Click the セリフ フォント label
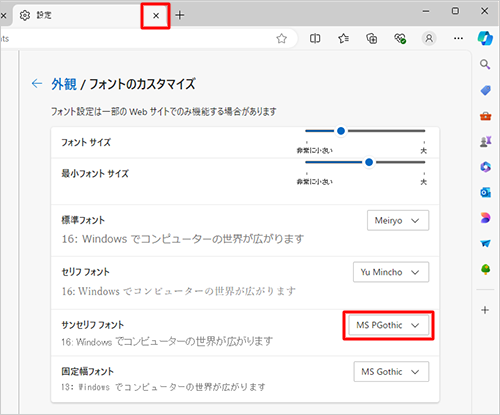 click(x=85, y=272)
